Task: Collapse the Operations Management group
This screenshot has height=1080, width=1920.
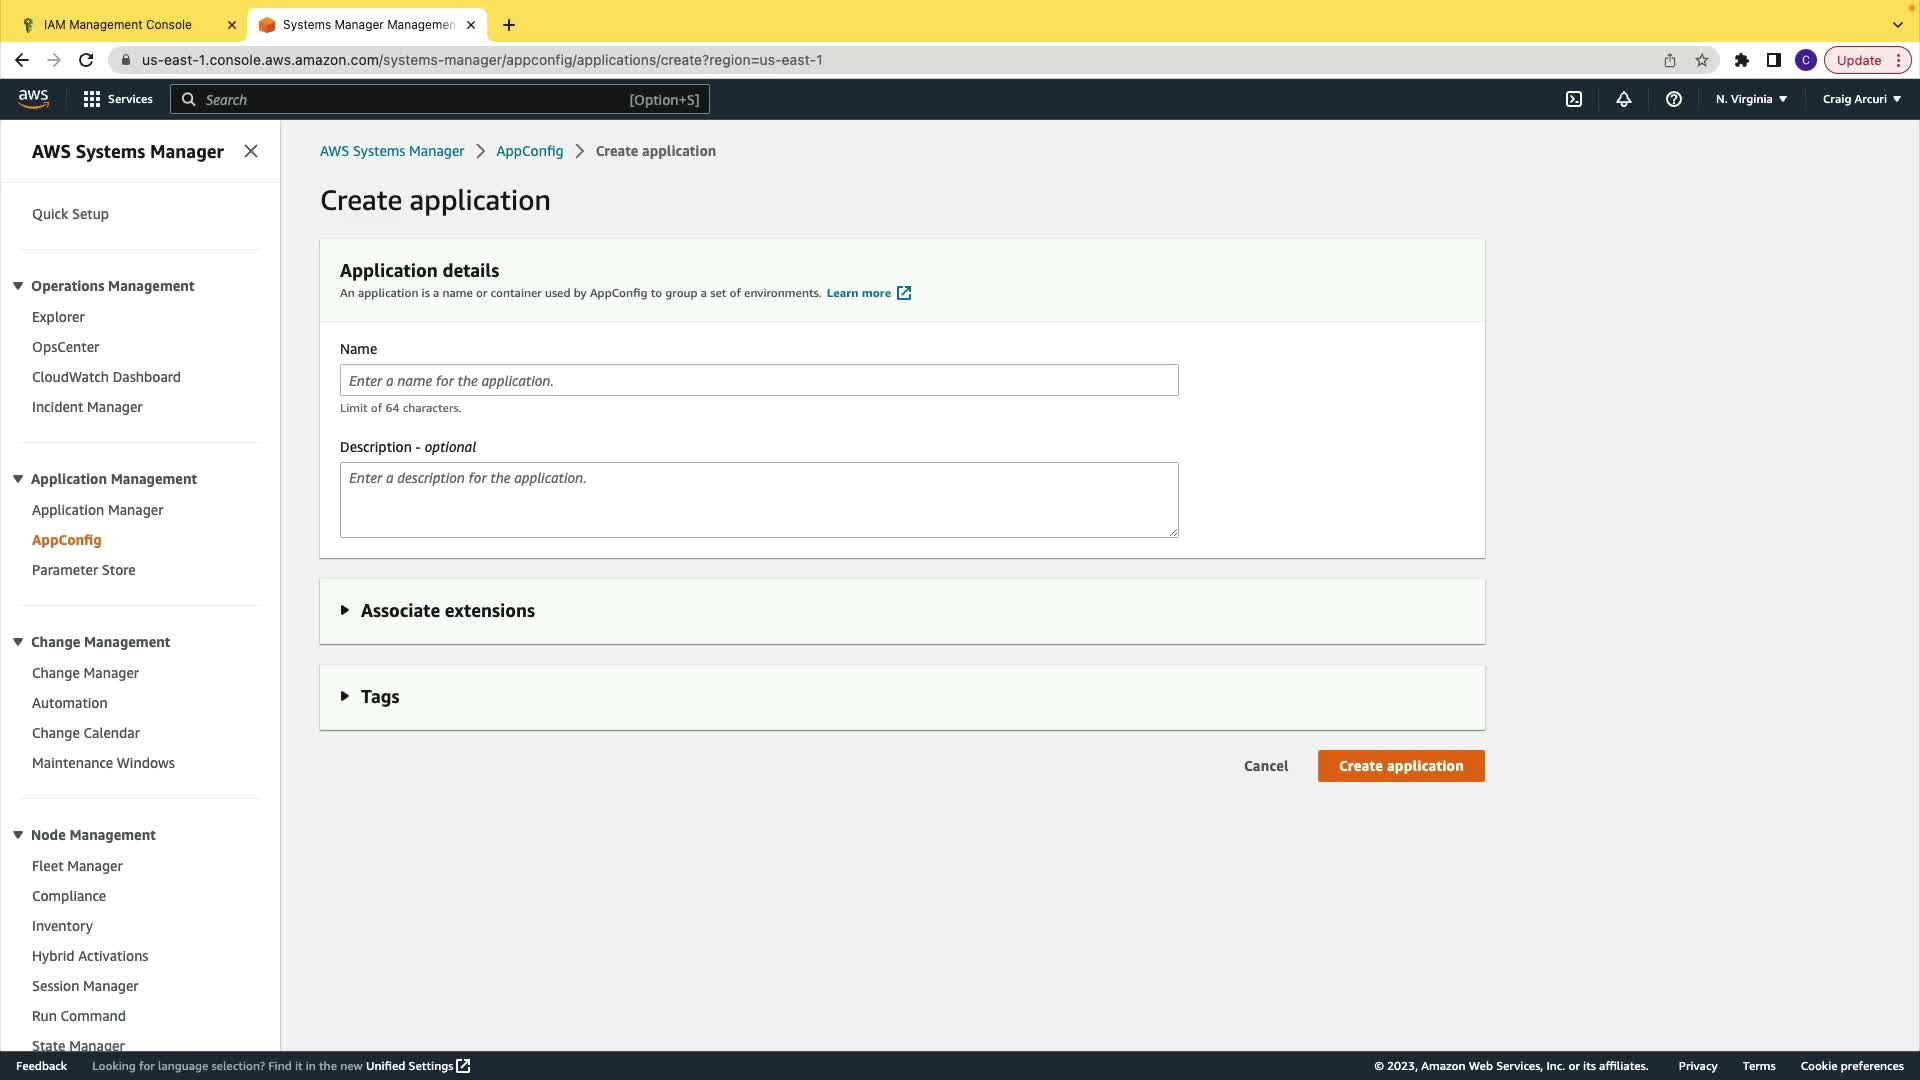Action: [x=18, y=286]
